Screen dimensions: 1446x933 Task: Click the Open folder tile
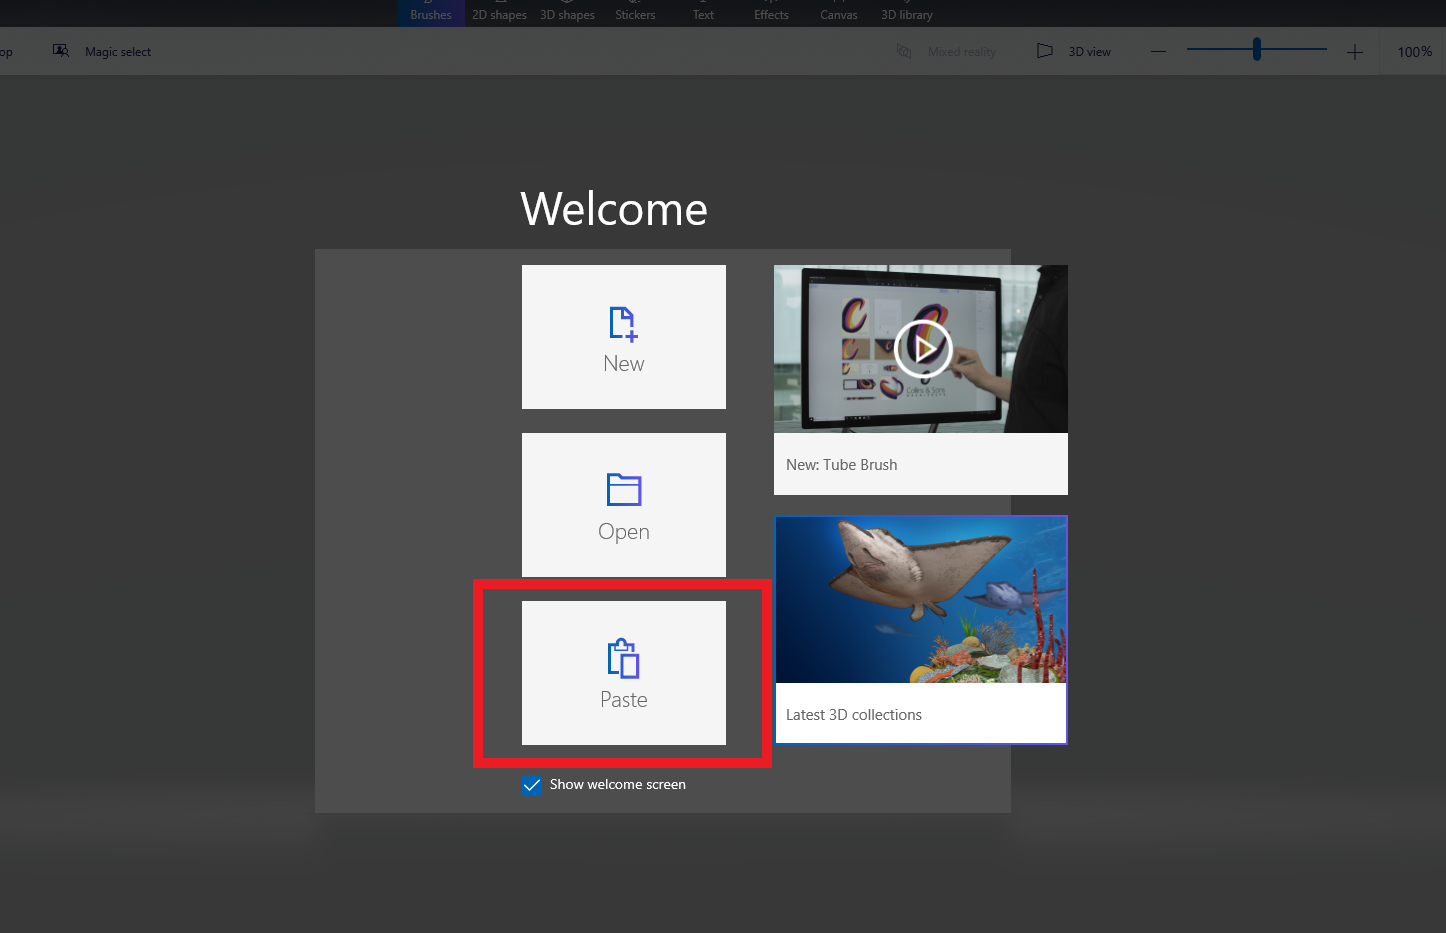624,505
